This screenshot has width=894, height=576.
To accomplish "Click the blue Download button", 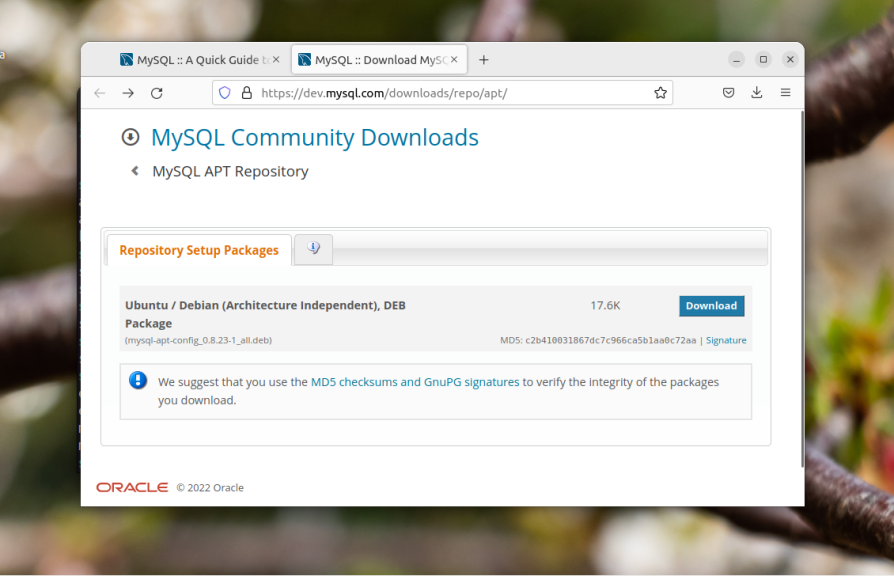I will pyautogui.click(x=711, y=306).
